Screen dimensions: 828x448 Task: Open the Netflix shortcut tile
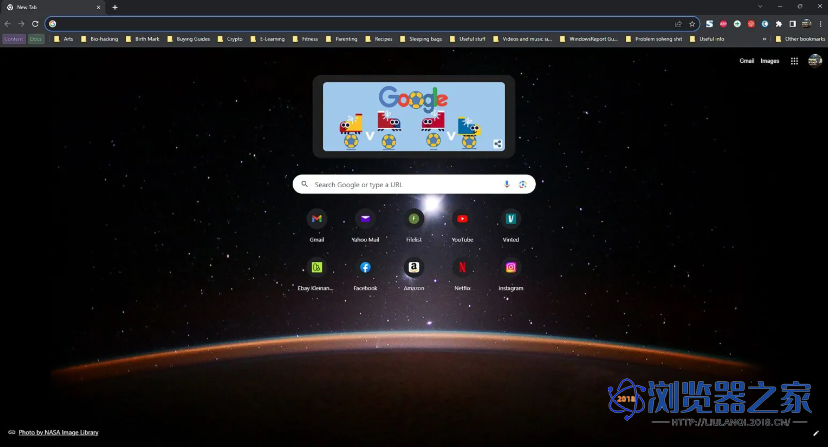pyautogui.click(x=463, y=274)
